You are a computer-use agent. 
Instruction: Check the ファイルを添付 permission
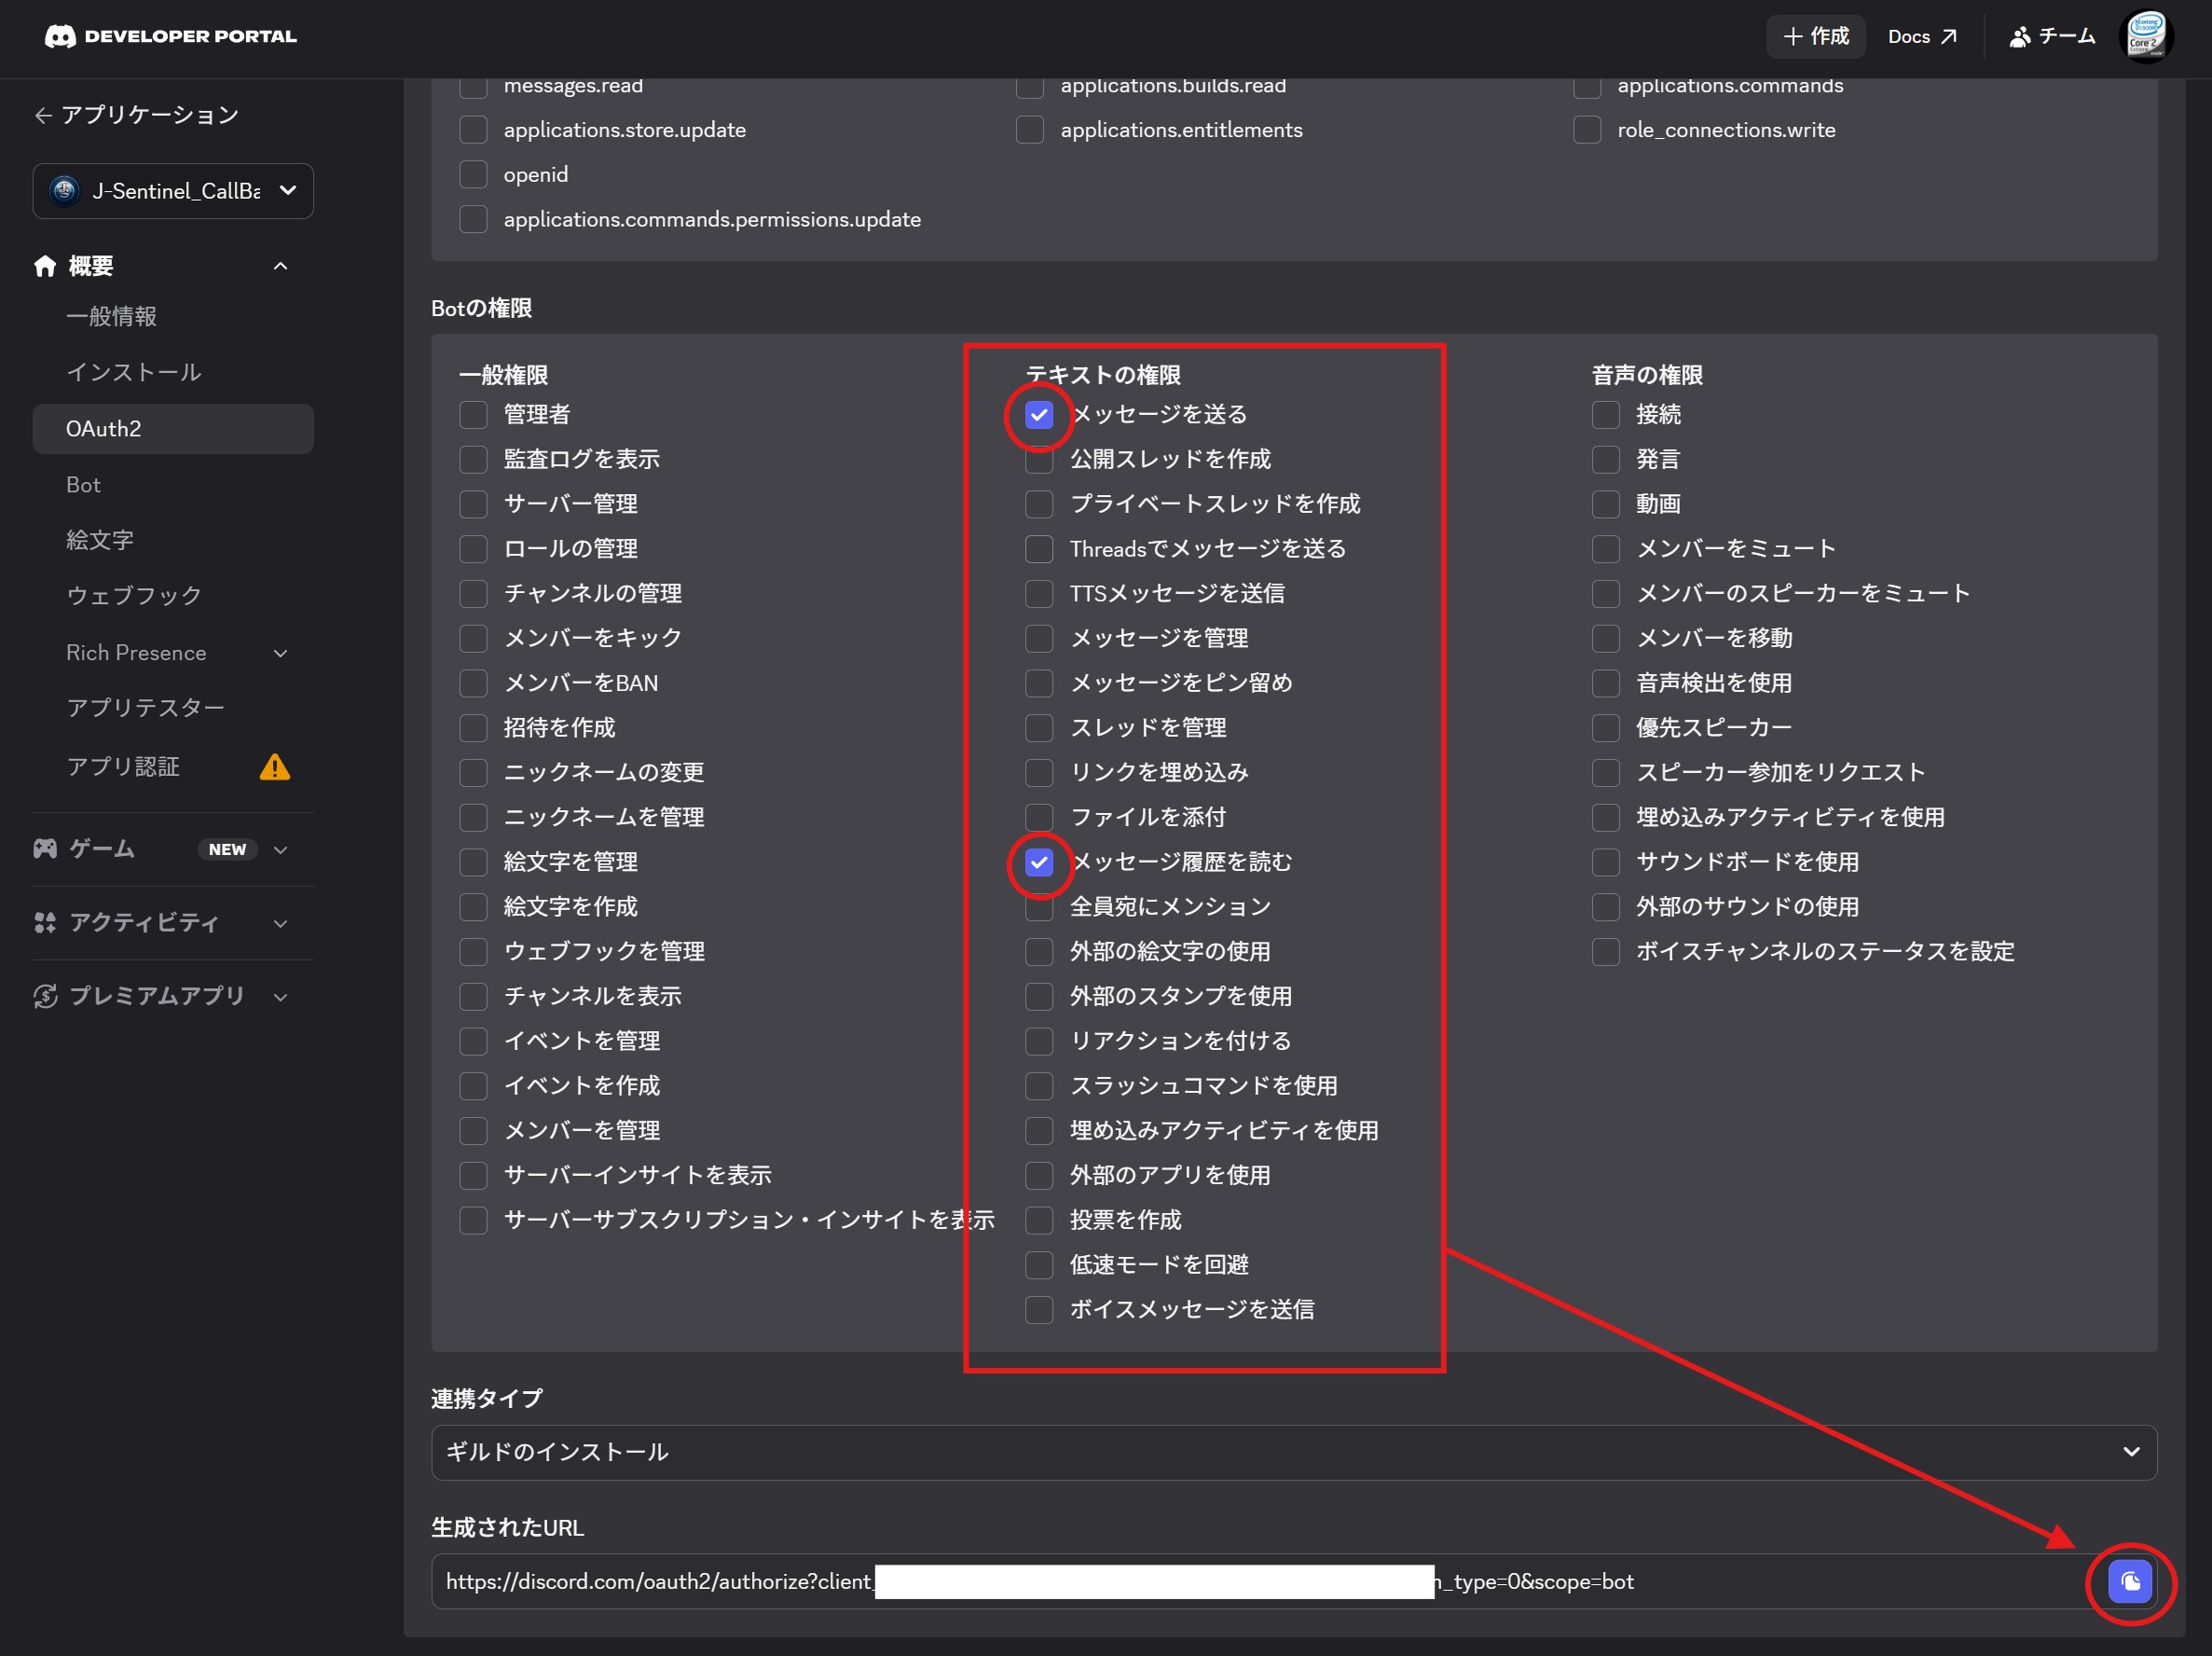click(x=1039, y=817)
